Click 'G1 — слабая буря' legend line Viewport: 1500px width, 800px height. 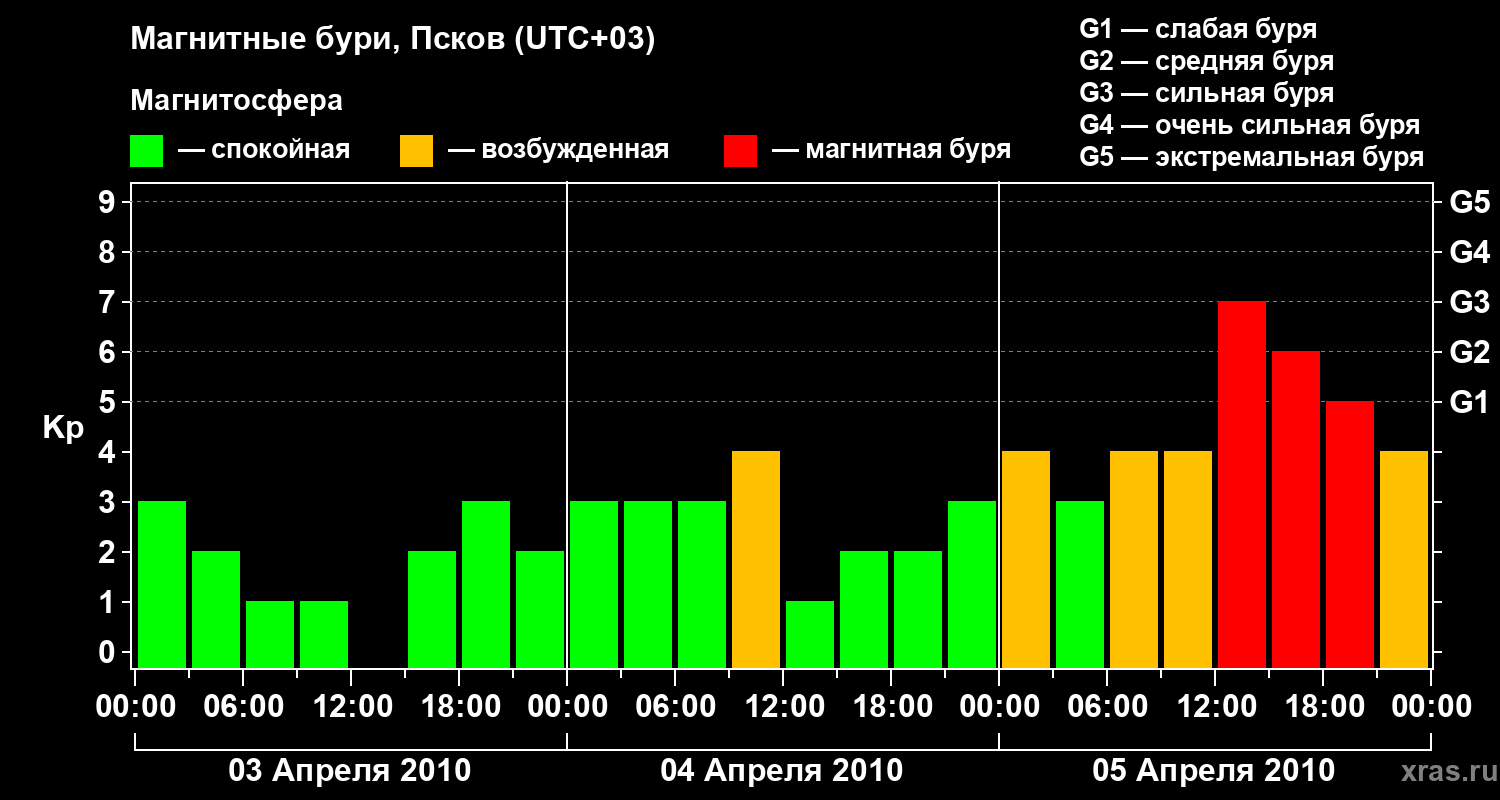click(1198, 29)
